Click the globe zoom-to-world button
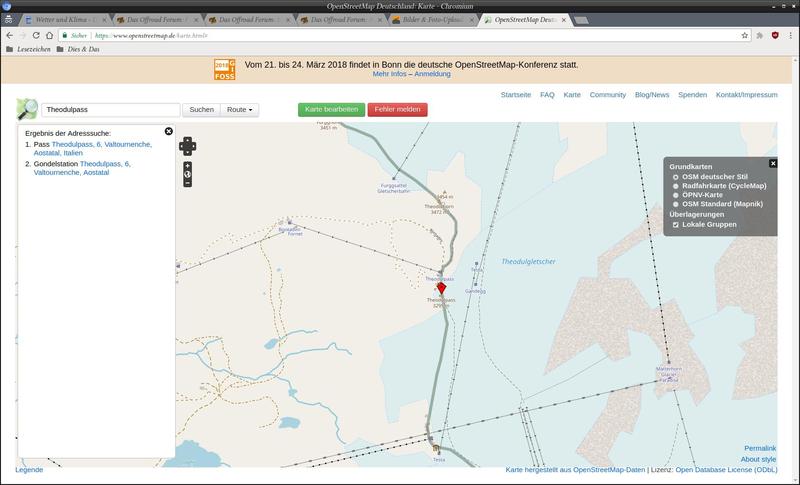The width and height of the screenshot is (800, 485). [x=187, y=174]
